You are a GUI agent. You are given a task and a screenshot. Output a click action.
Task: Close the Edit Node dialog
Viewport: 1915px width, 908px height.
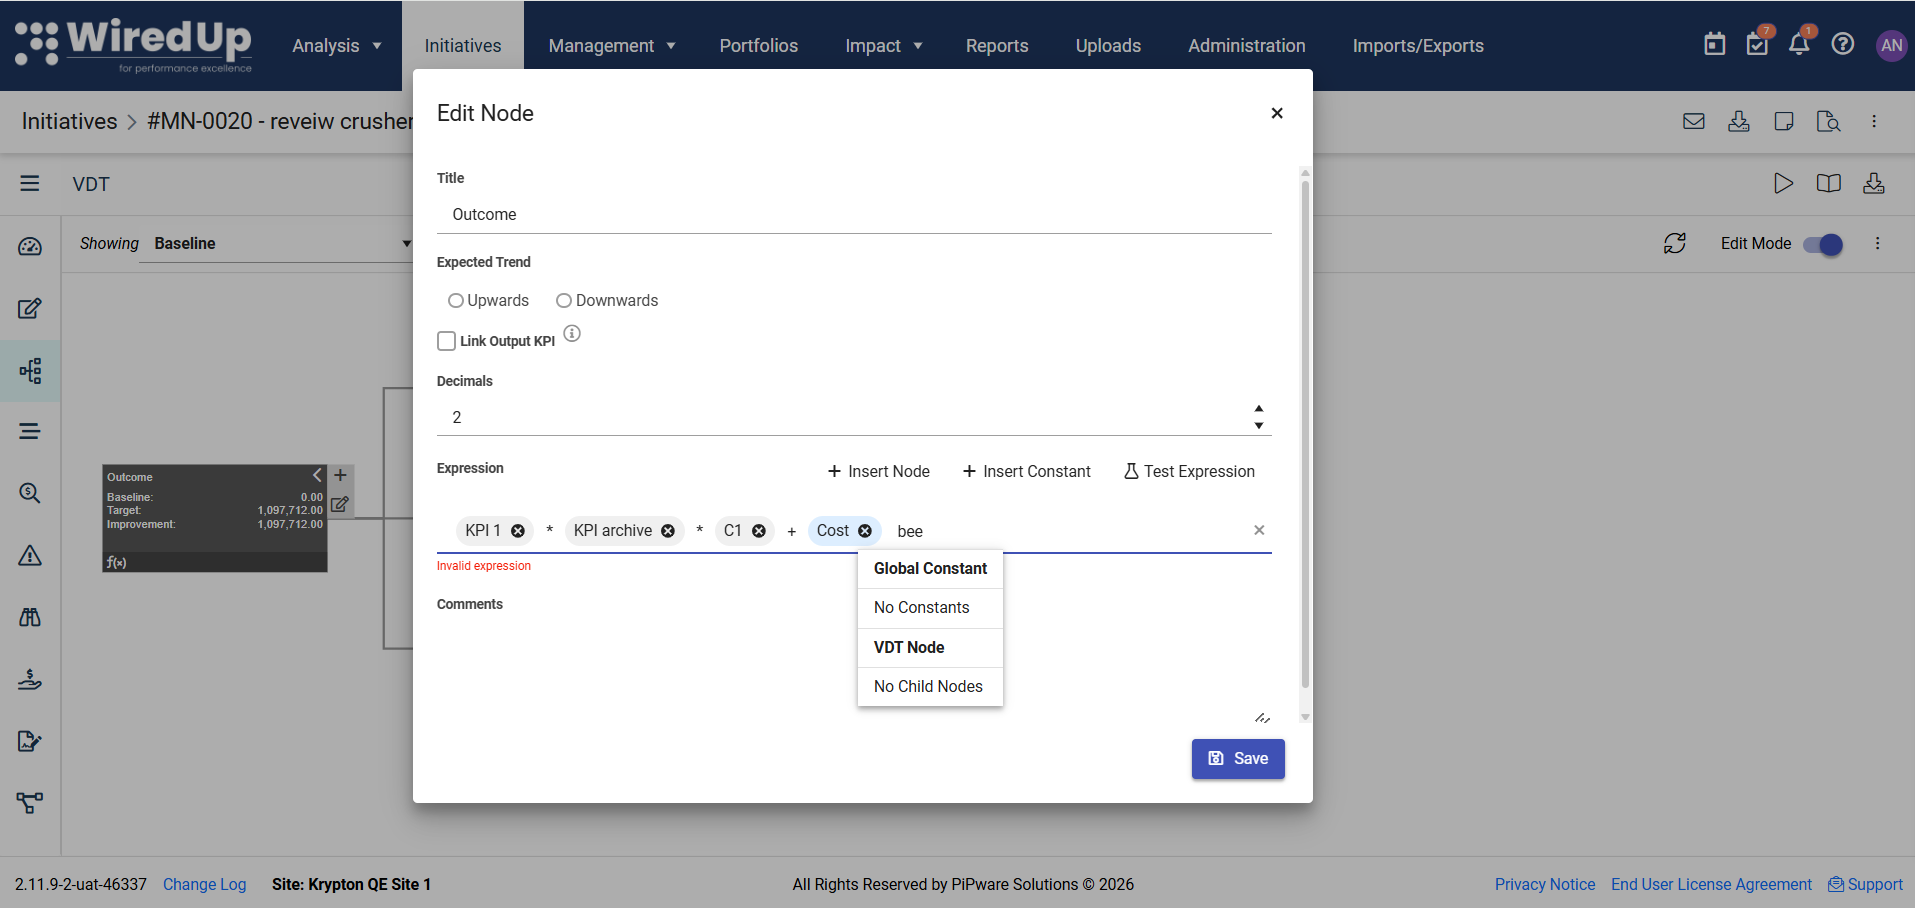(x=1277, y=113)
